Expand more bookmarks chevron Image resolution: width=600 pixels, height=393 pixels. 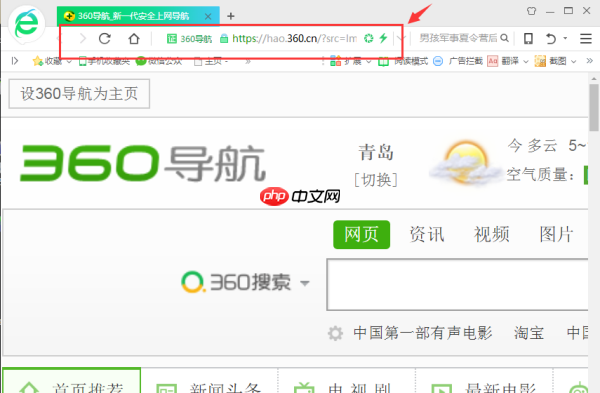click(248, 61)
